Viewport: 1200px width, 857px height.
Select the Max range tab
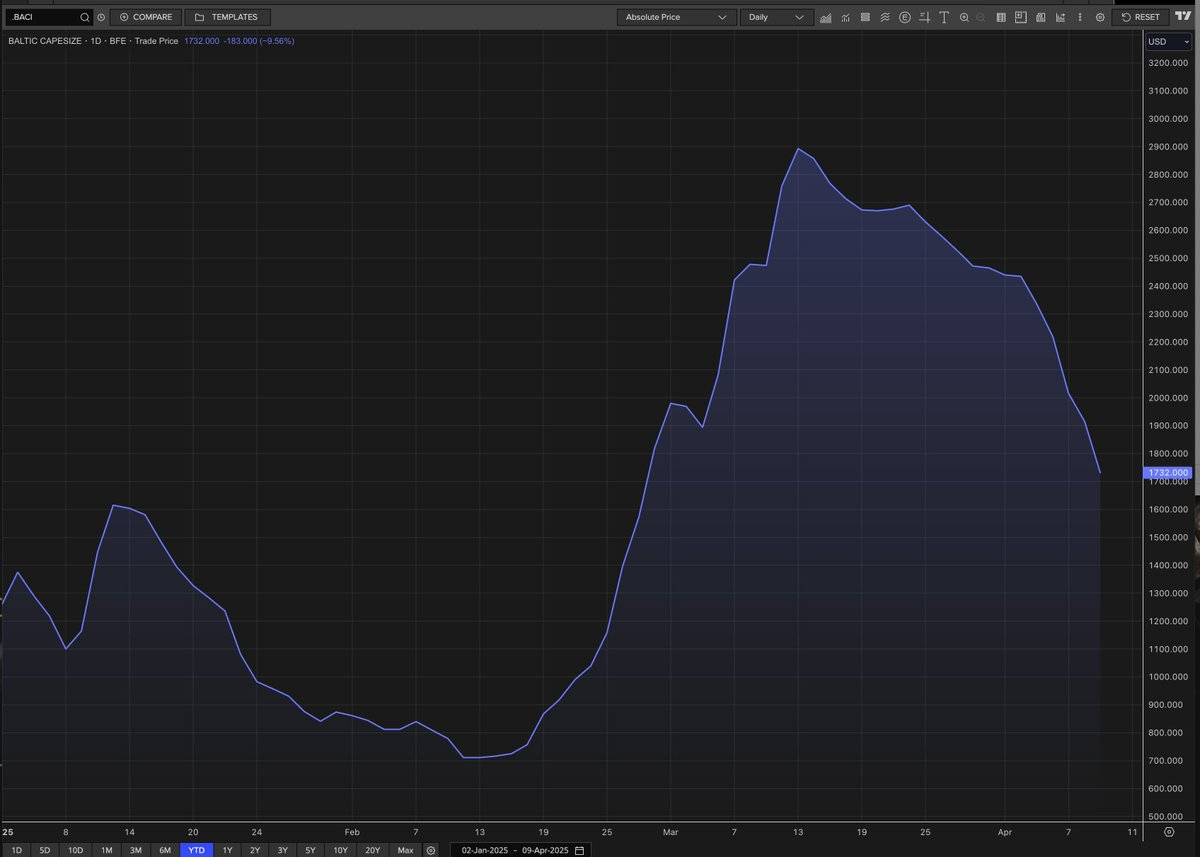(405, 850)
